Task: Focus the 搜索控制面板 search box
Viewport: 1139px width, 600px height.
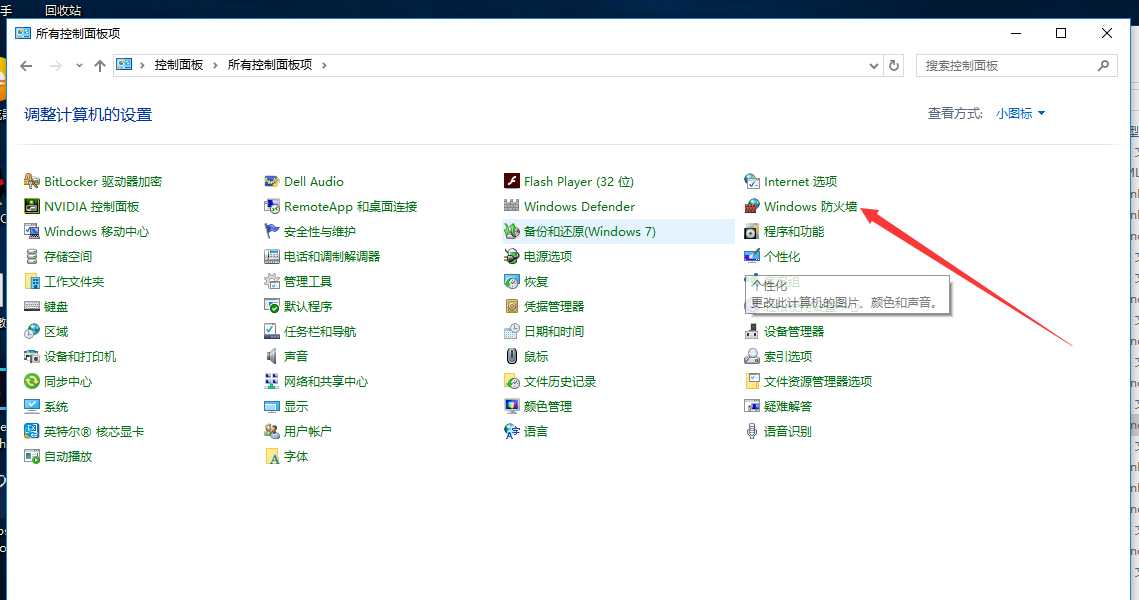Action: (1016, 65)
